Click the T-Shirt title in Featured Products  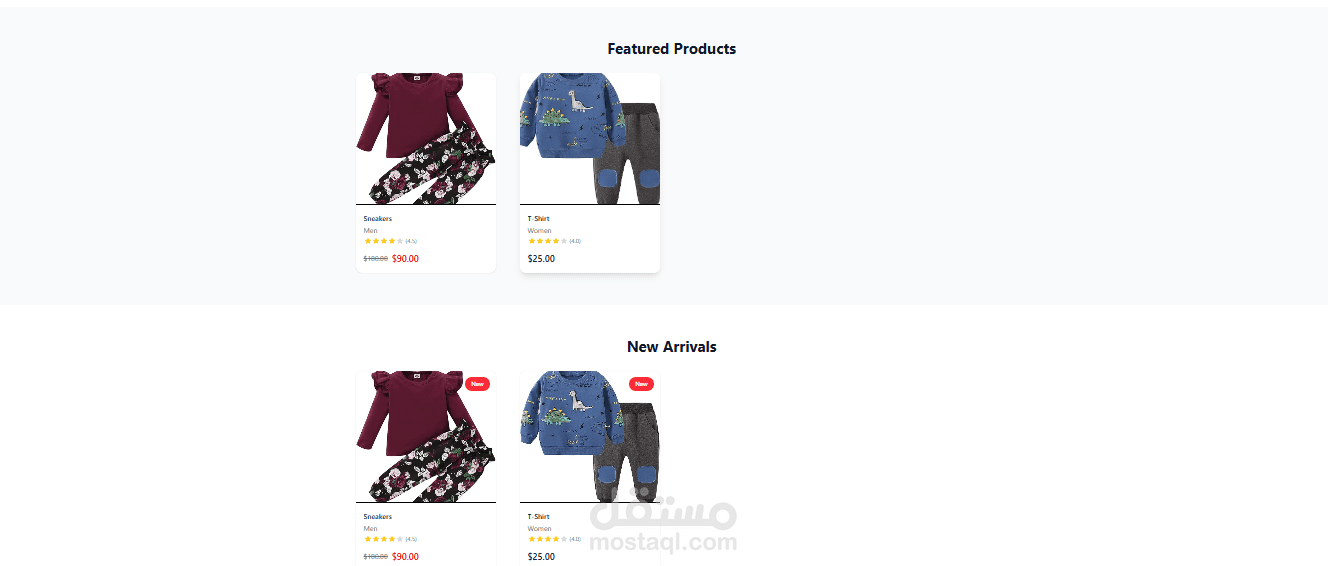[x=539, y=218]
